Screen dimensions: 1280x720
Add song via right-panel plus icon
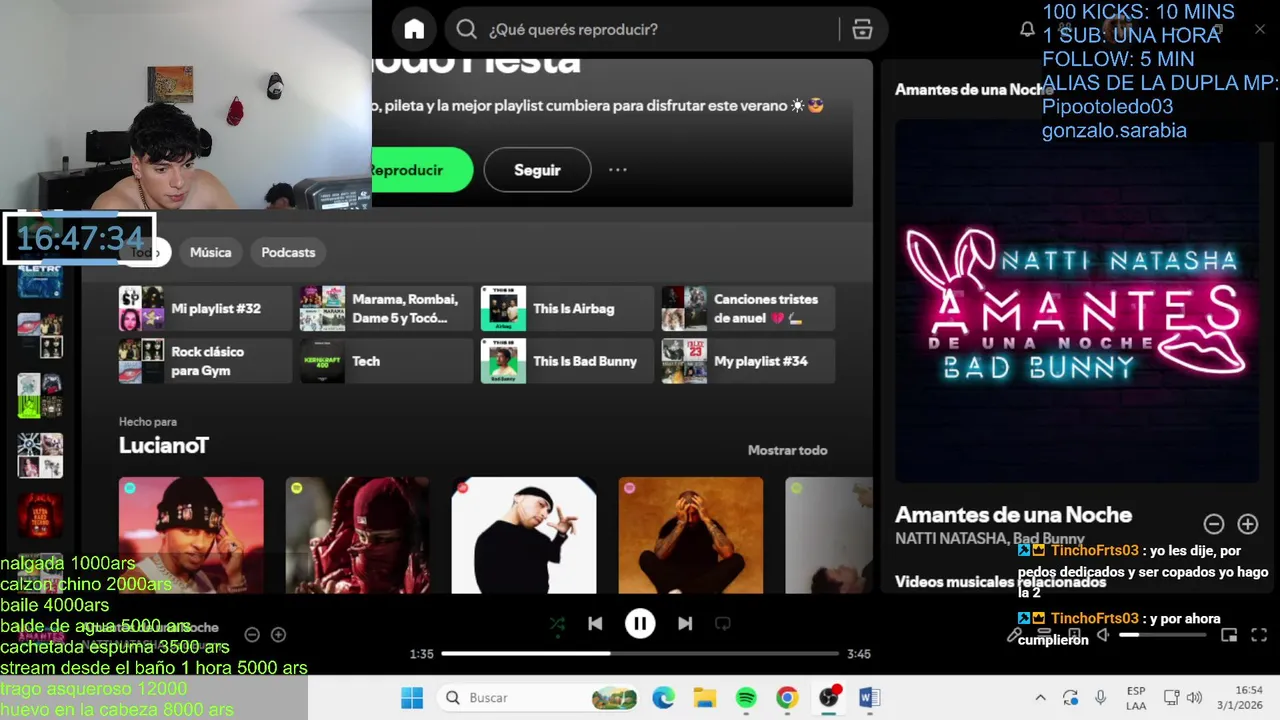[1248, 524]
